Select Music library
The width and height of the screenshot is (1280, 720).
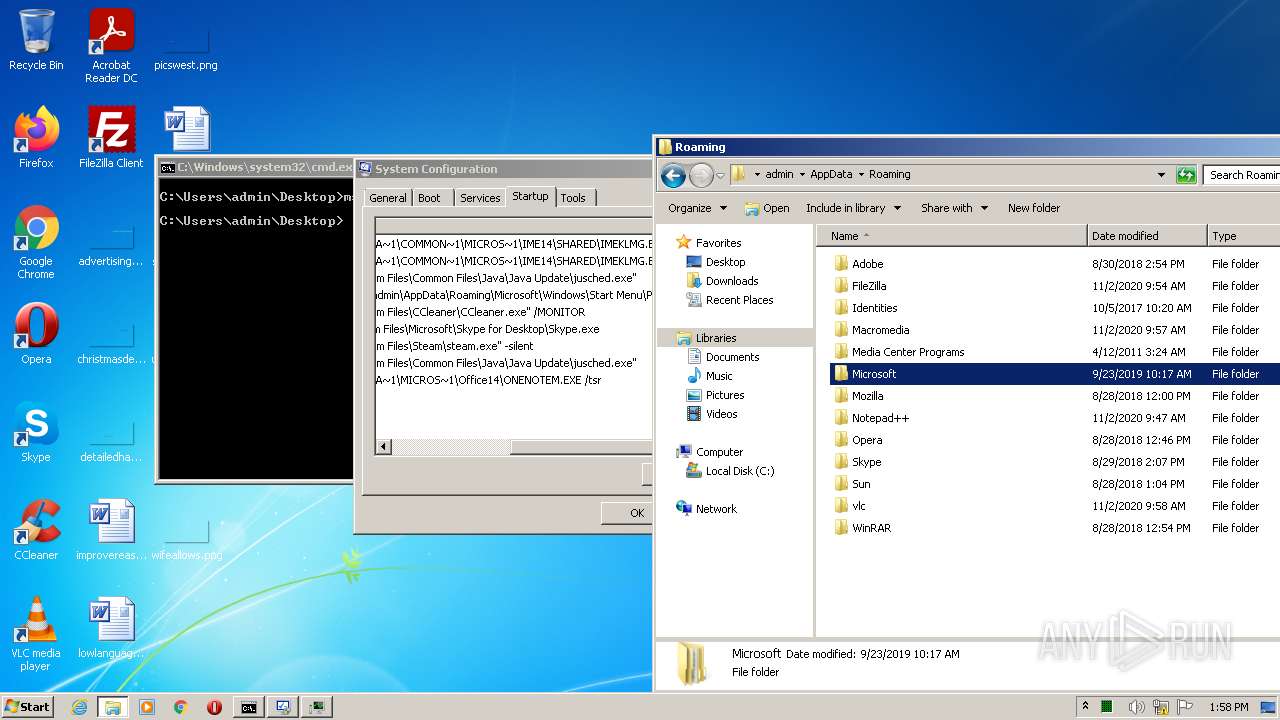tap(719, 376)
